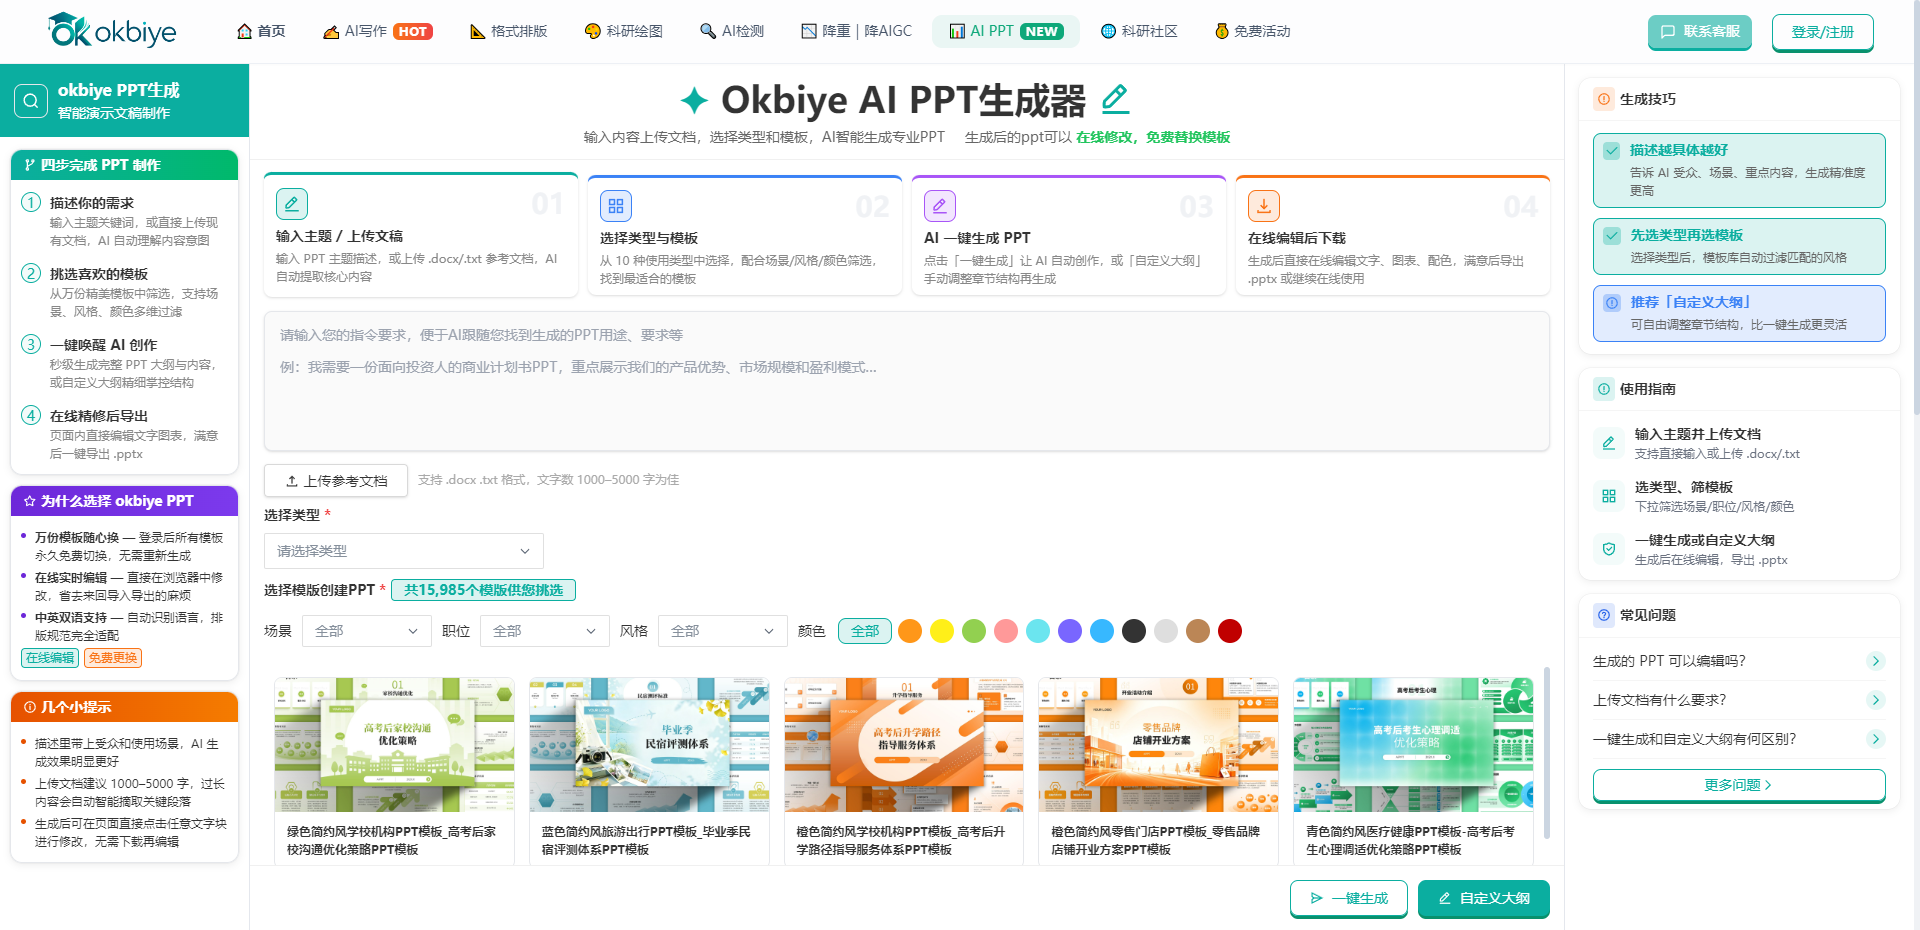Click the 免费更换 tag

pyautogui.click(x=112, y=657)
